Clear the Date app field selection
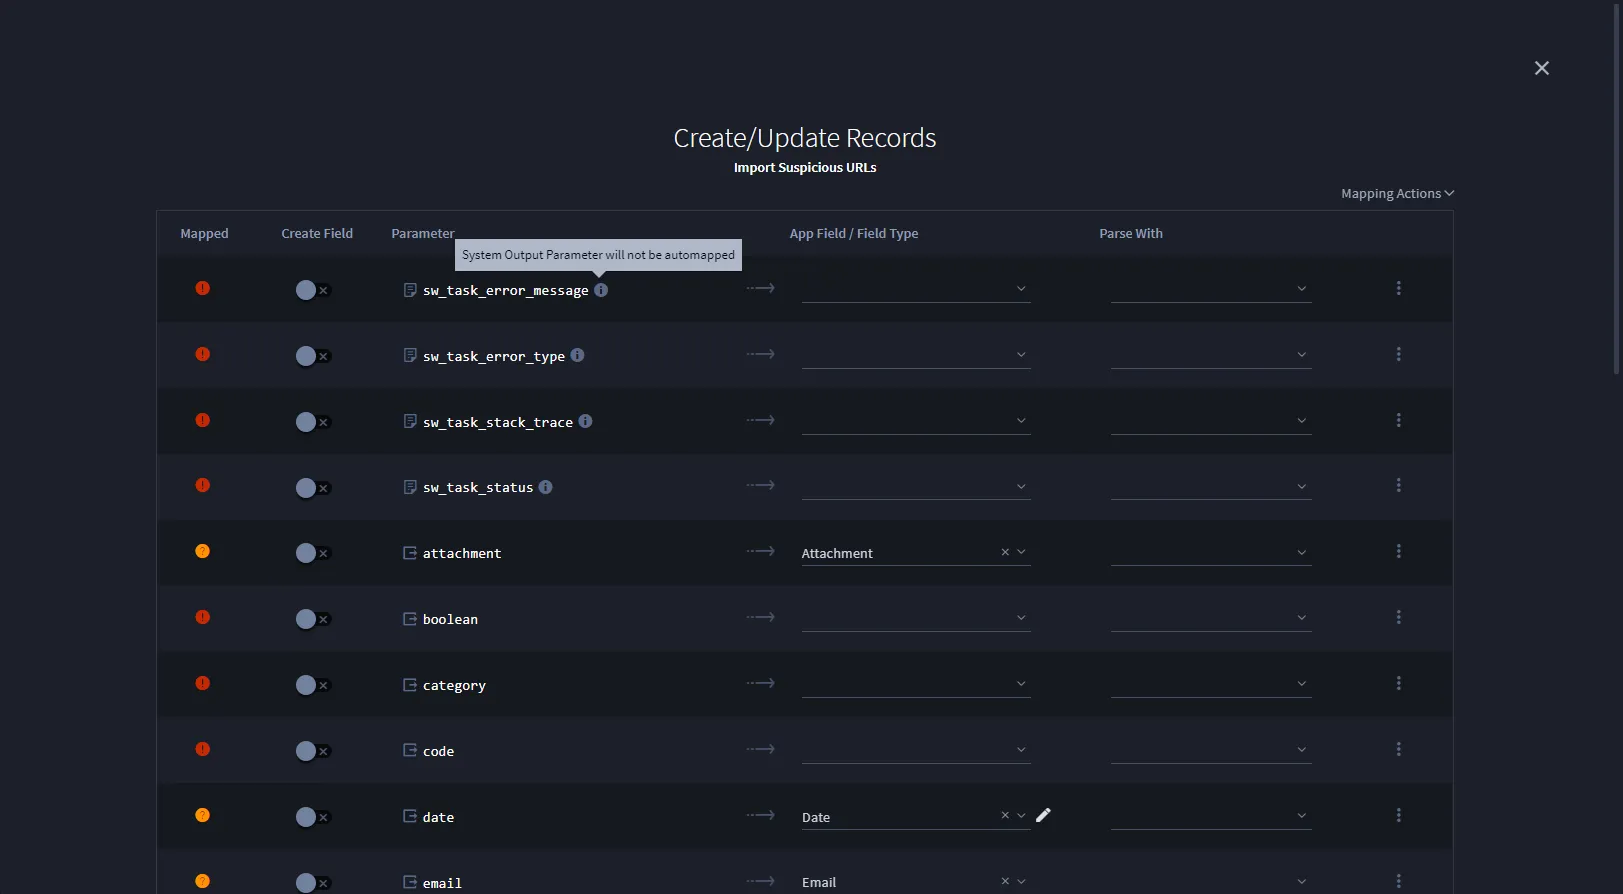Image resolution: width=1623 pixels, height=894 pixels. tap(1005, 816)
